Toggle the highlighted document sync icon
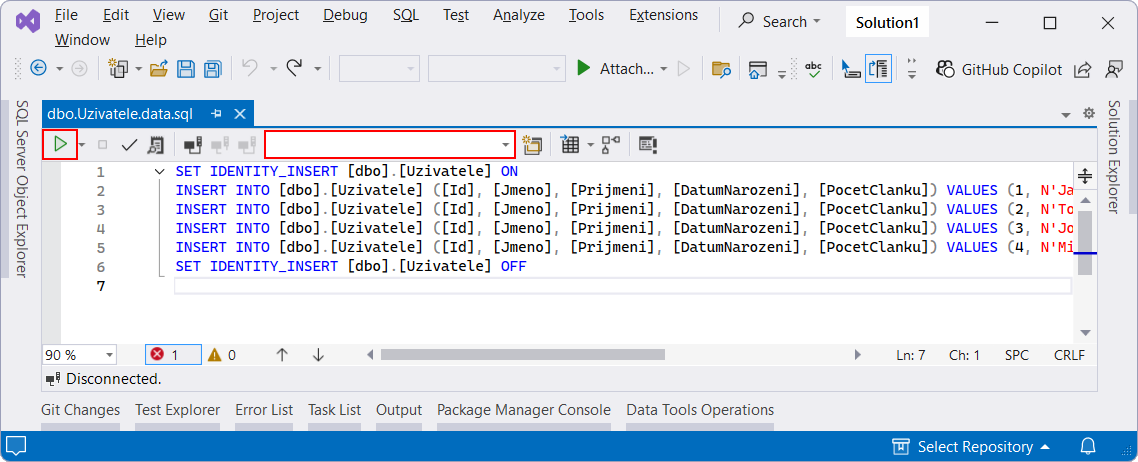The height and width of the screenshot is (462, 1138). (x=878, y=69)
